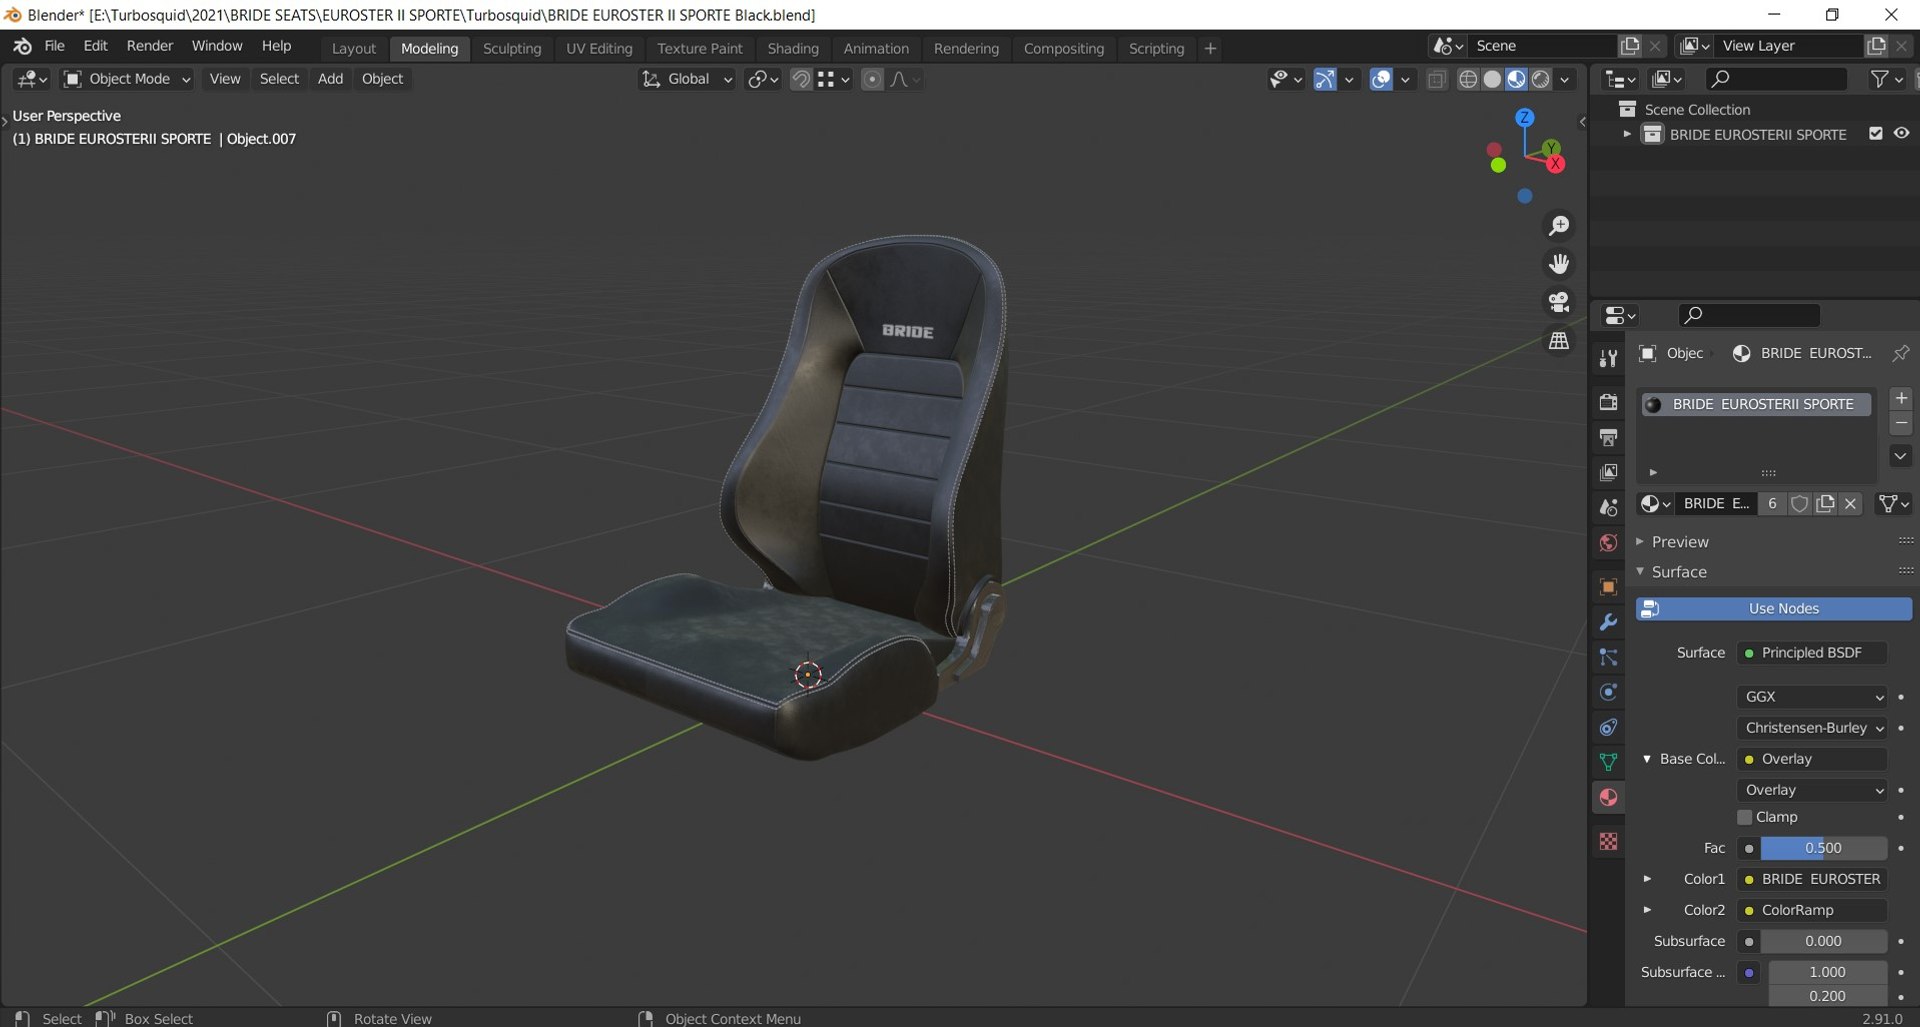Open the Texture properties checker tab

point(1608,842)
